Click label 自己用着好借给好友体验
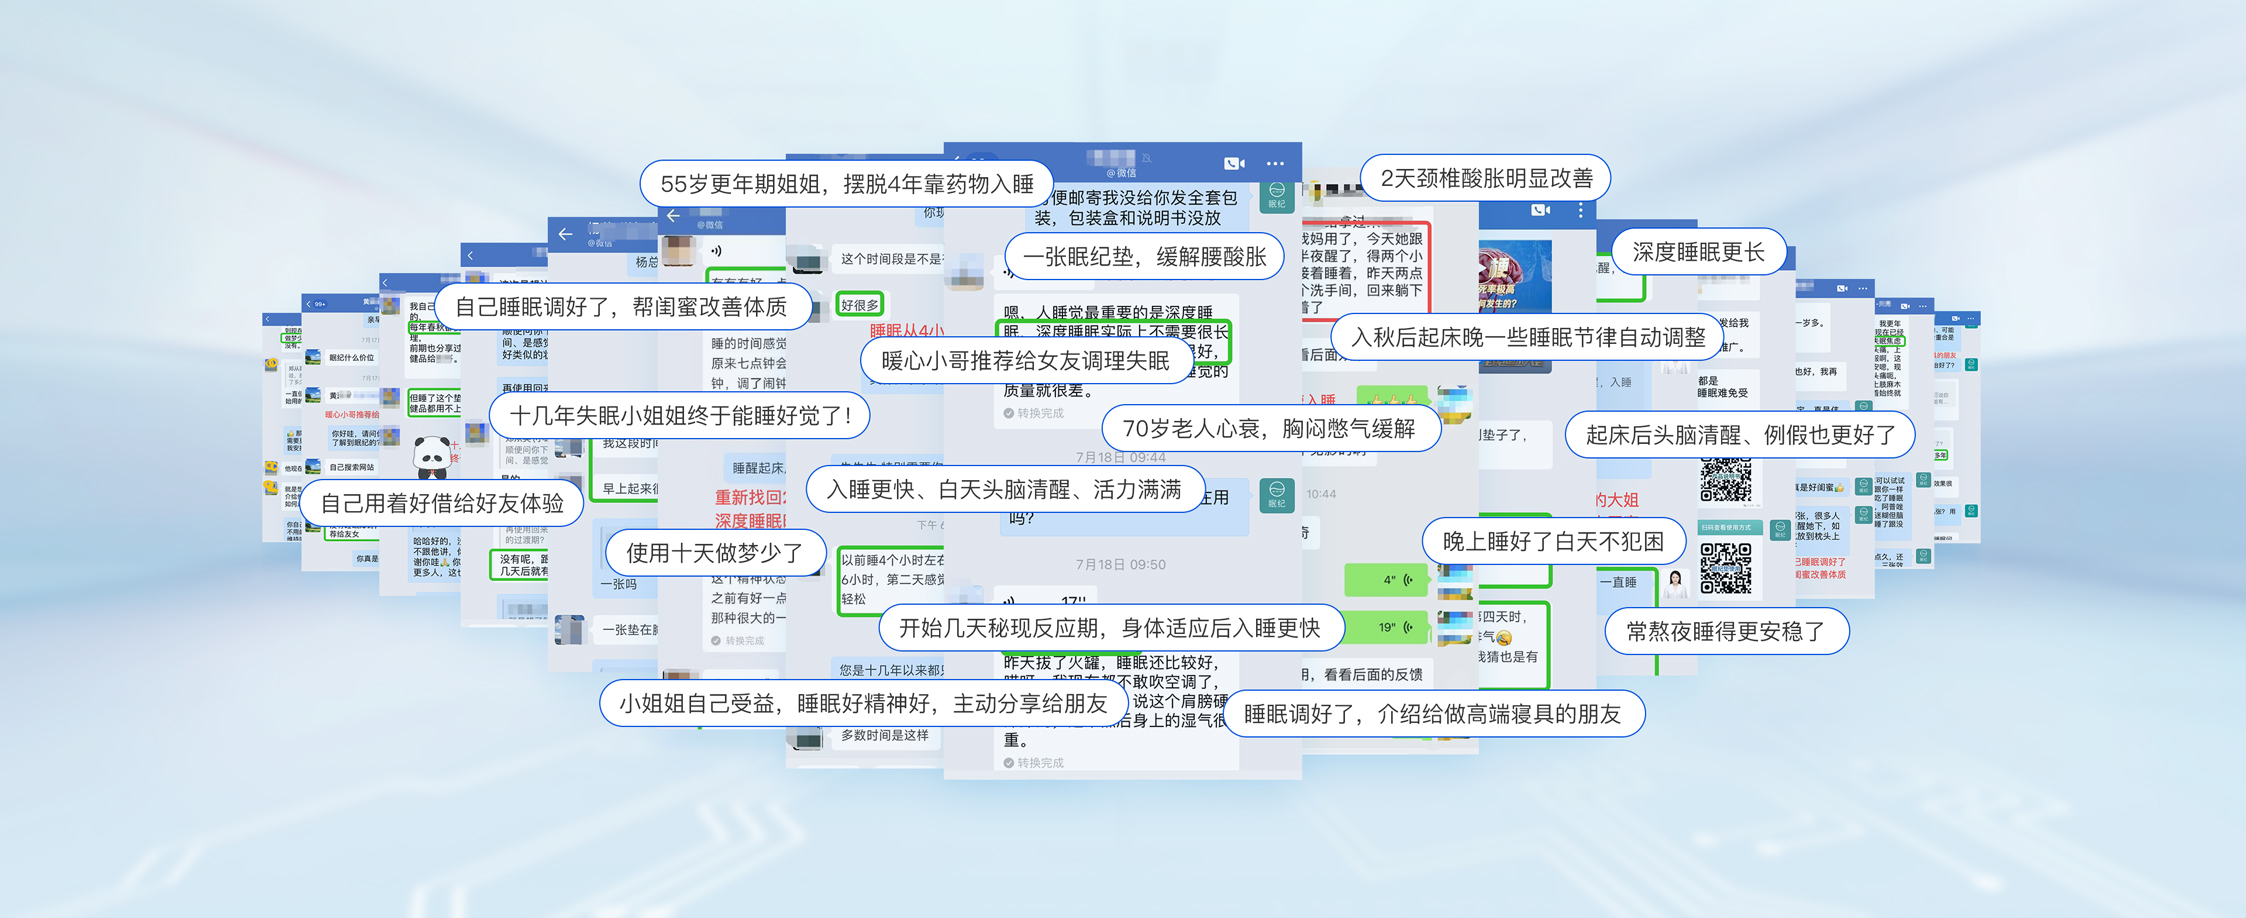 (x=443, y=502)
